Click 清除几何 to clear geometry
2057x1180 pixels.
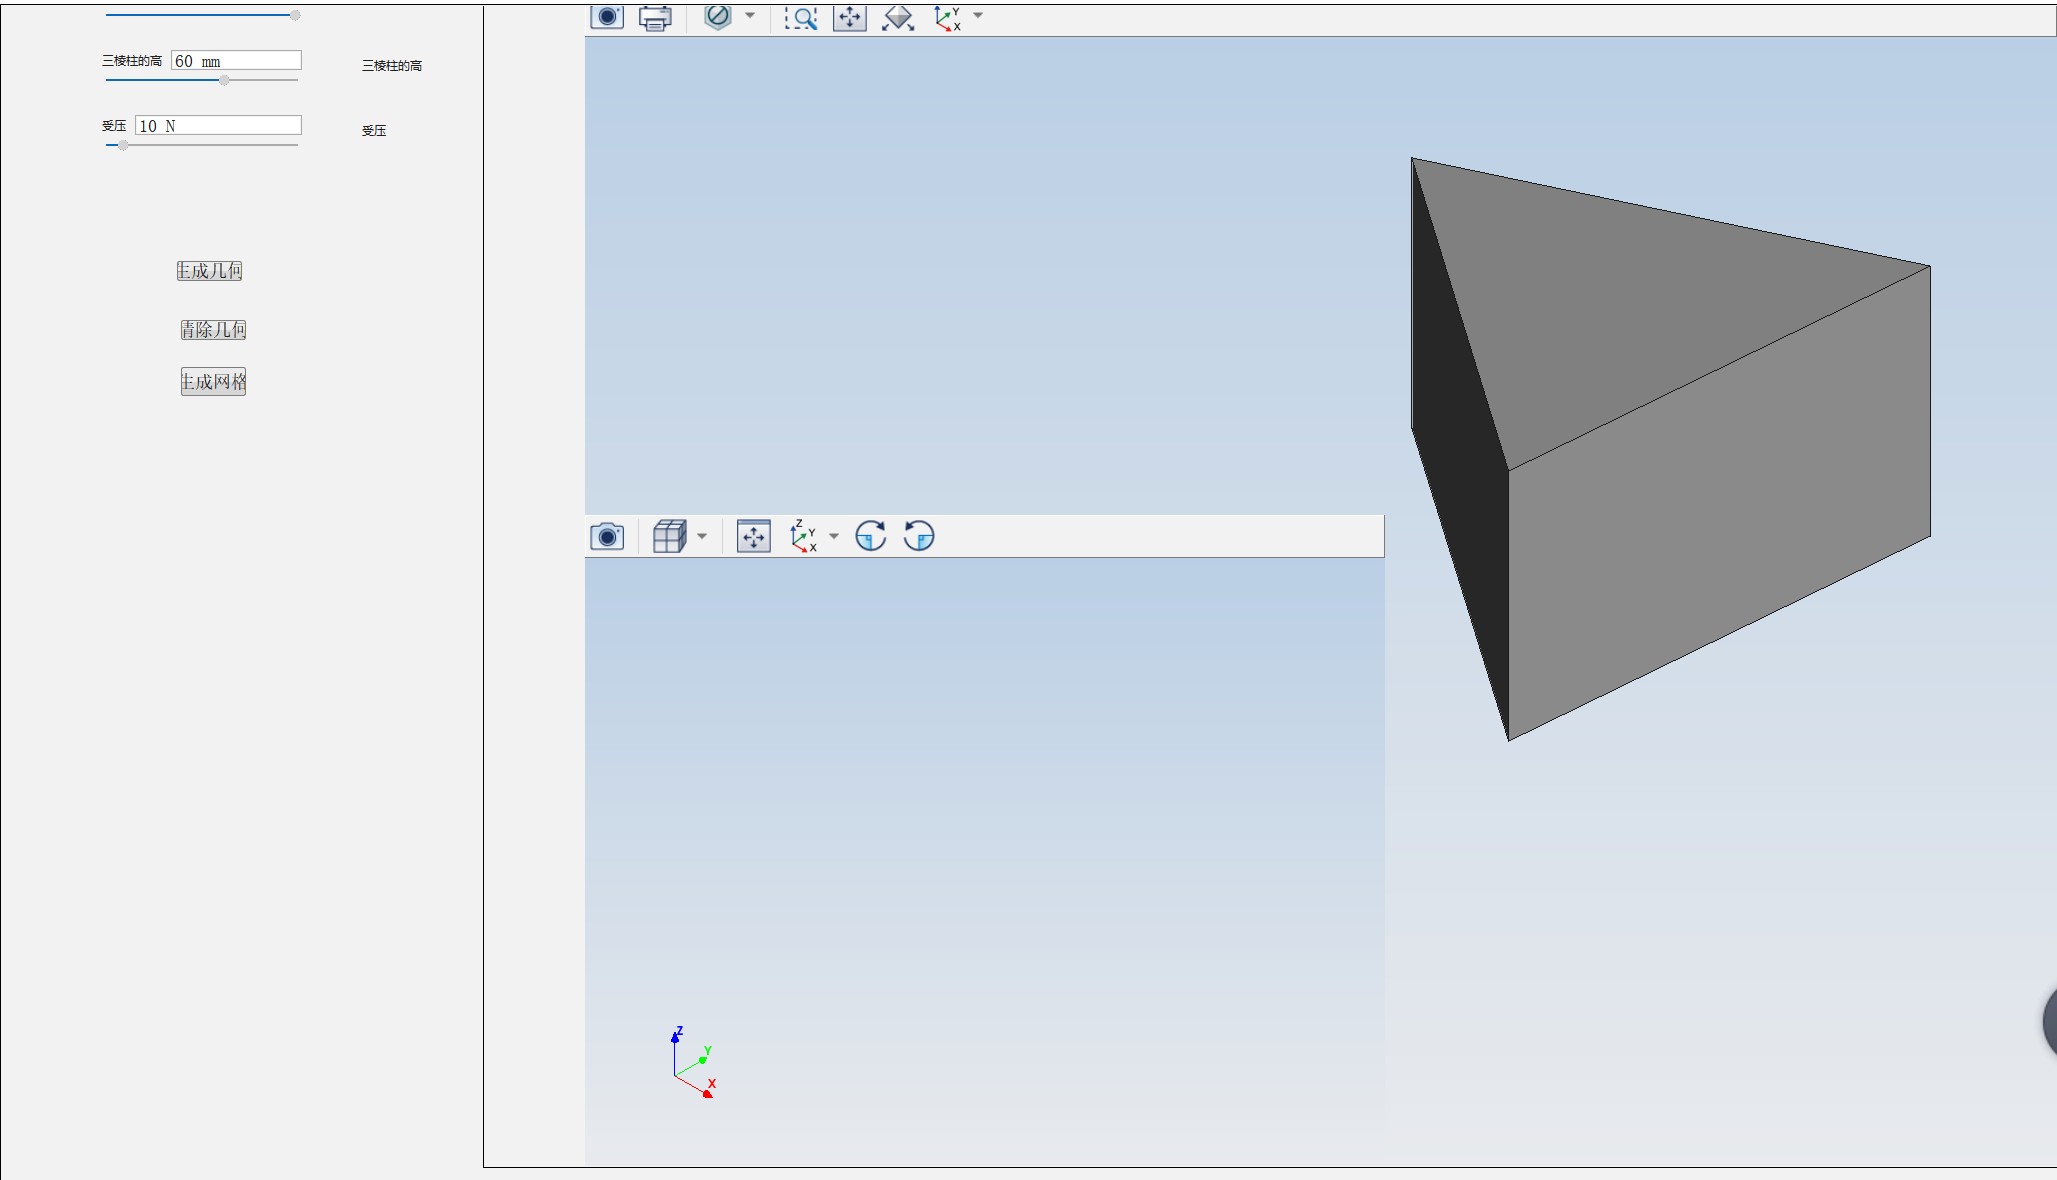(x=215, y=328)
